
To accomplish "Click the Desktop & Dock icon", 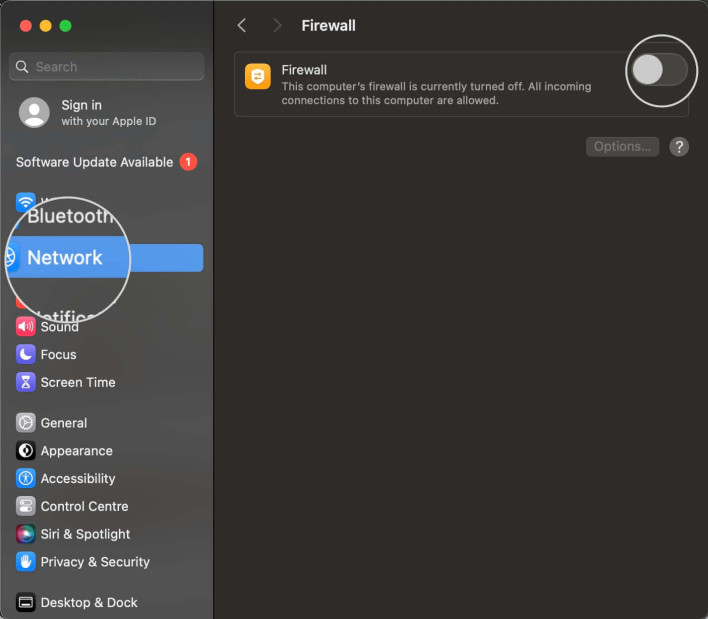I will pyautogui.click(x=26, y=602).
